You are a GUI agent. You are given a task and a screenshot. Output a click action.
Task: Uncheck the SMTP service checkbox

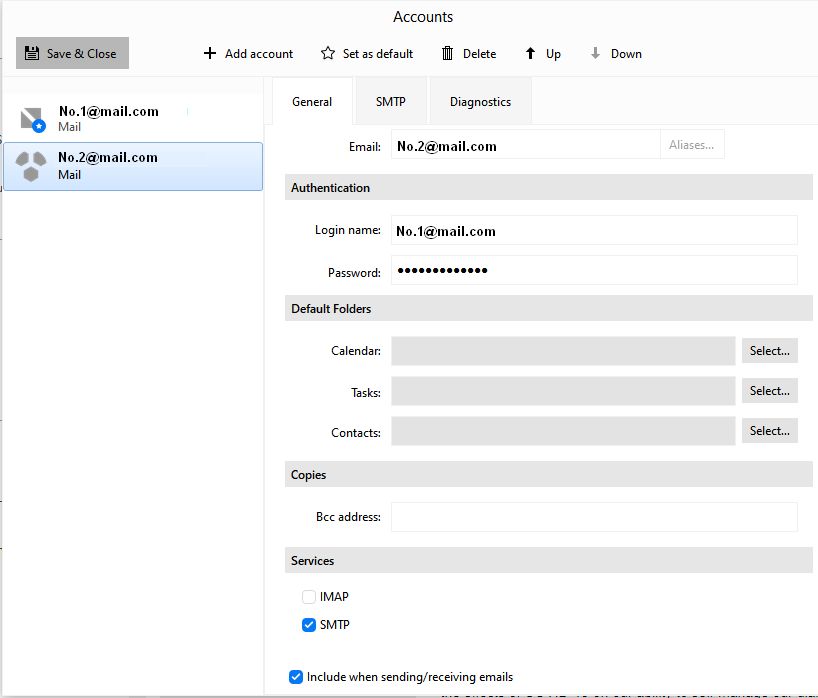pyautogui.click(x=309, y=625)
